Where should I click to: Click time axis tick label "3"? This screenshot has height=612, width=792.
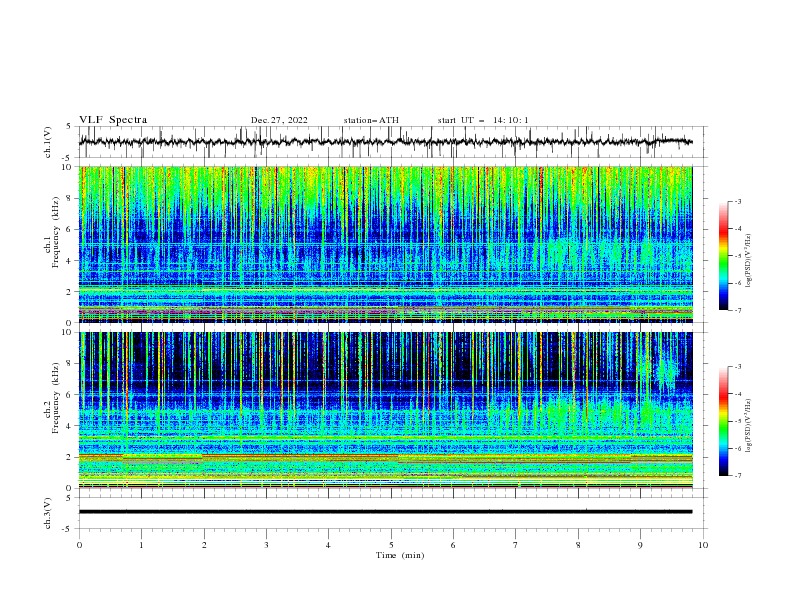(266, 545)
